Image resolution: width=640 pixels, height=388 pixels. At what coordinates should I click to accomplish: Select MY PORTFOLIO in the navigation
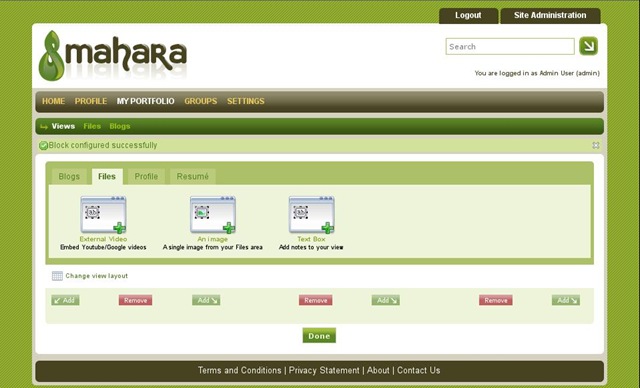[145, 101]
